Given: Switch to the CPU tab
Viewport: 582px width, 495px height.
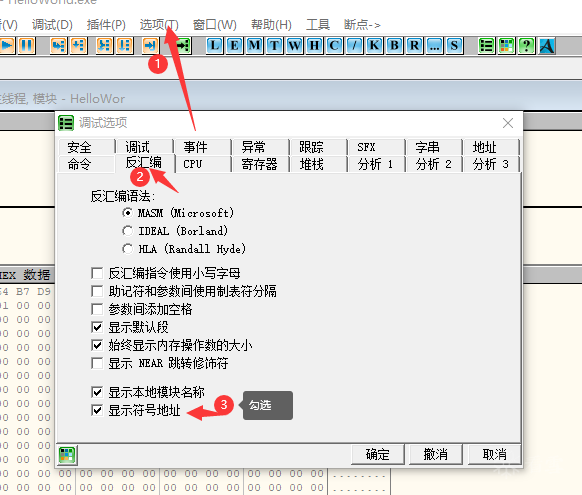Looking at the screenshot, I should 203,164.
